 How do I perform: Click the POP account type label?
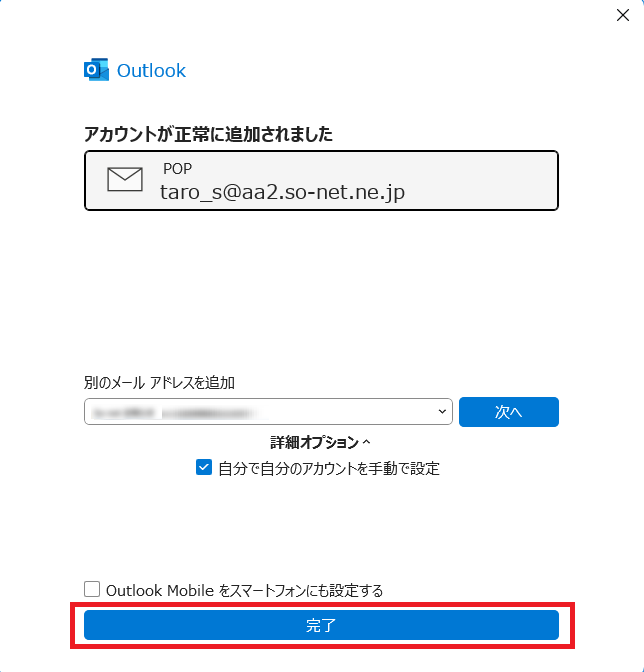click(177, 169)
